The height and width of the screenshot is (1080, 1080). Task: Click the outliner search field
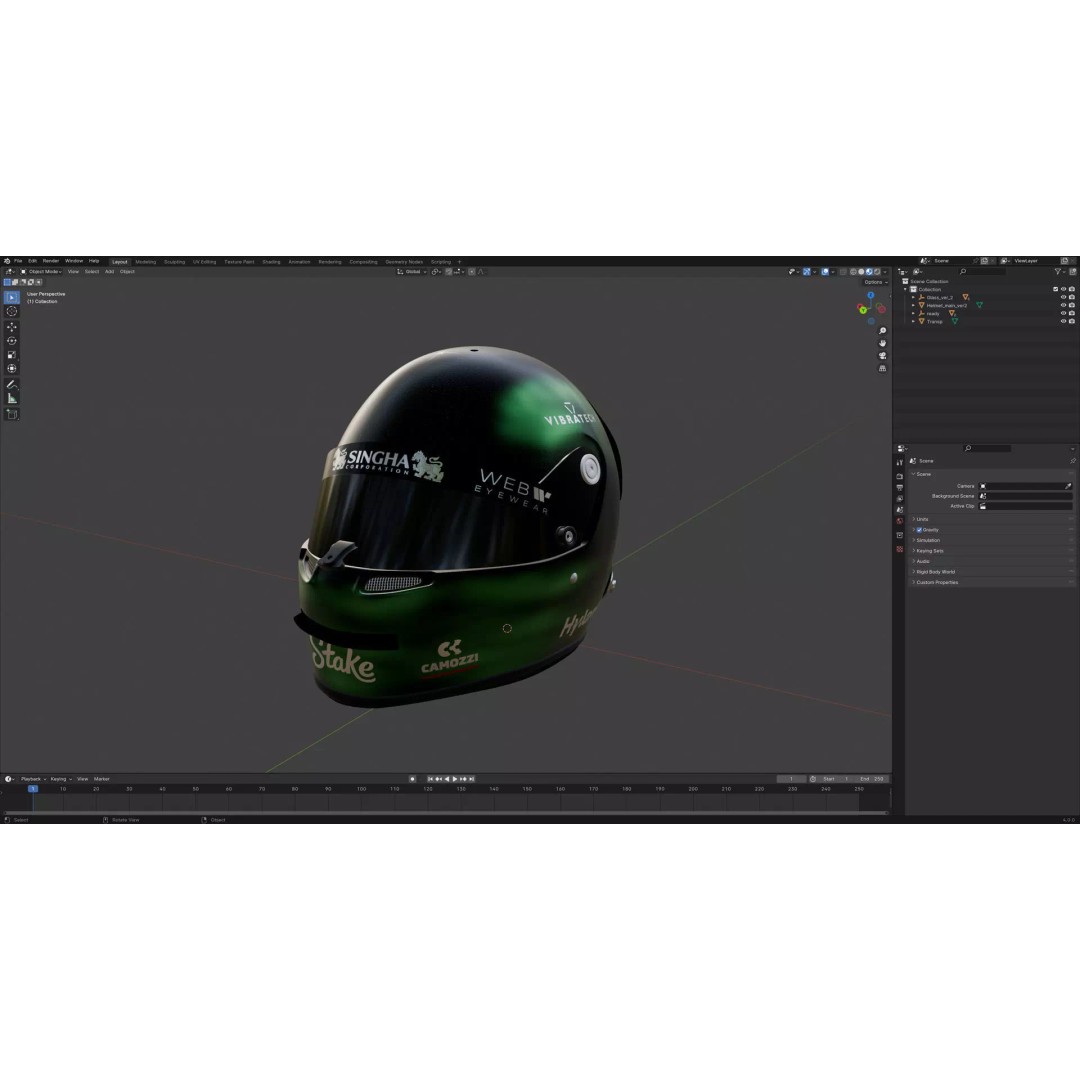[982, 272]
